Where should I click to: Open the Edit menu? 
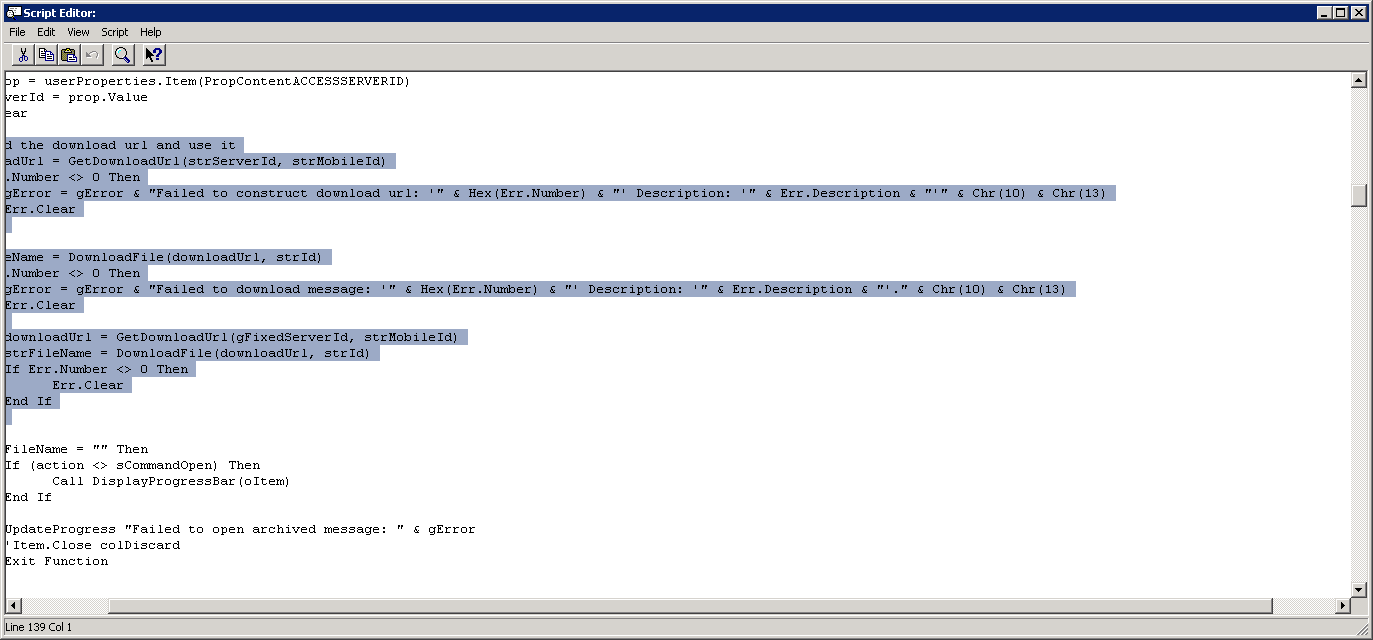[x=46, y=32]
